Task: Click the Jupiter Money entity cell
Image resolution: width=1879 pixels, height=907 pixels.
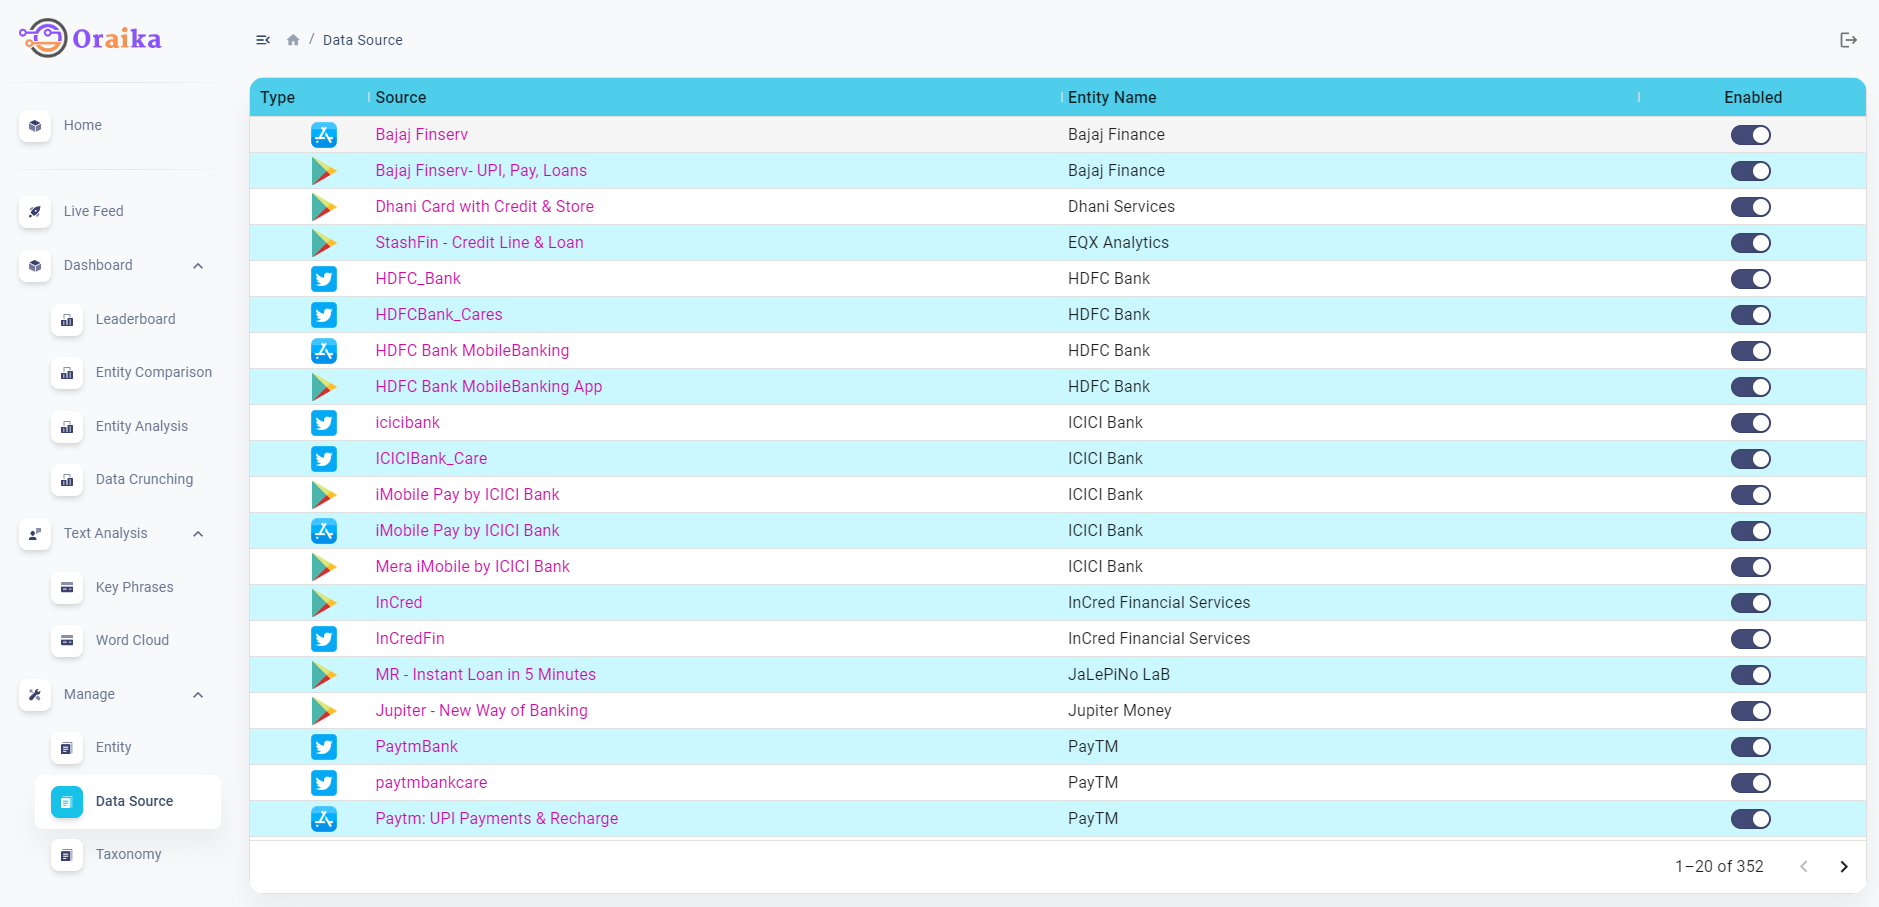Action: (x=1120, y=710)
